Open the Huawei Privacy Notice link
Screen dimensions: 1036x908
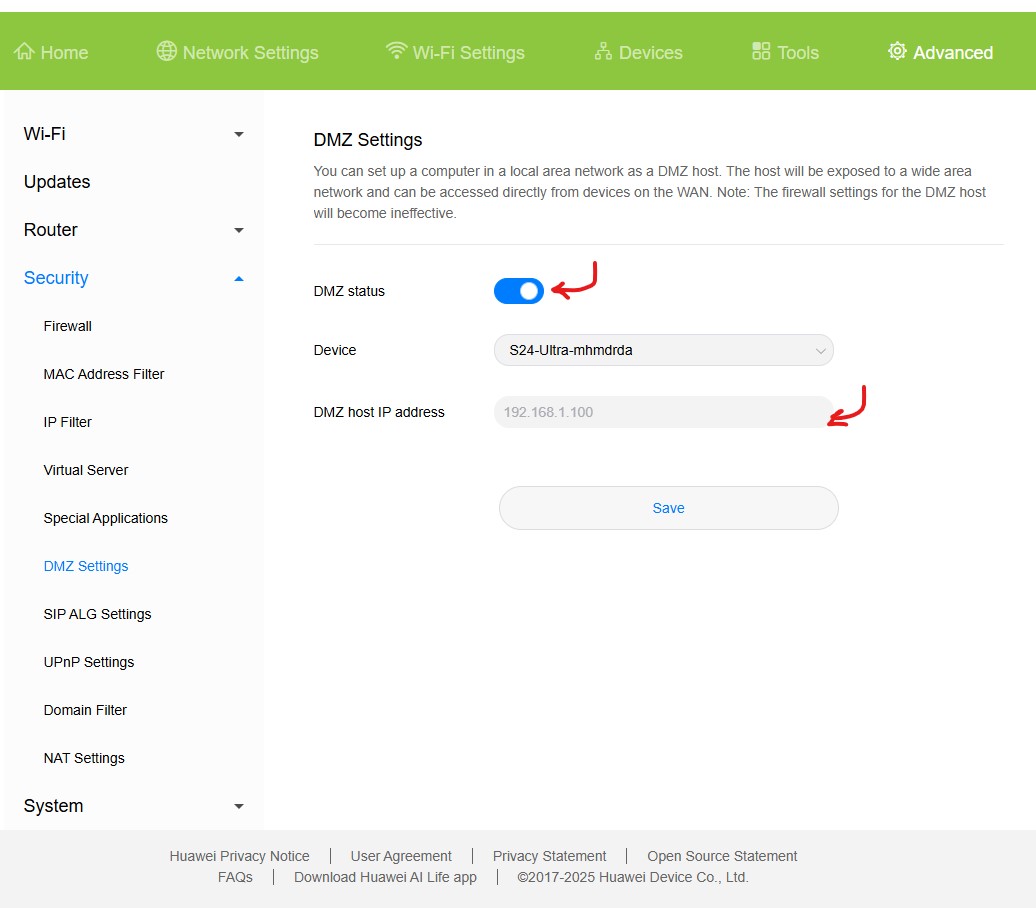coord(239,856)
